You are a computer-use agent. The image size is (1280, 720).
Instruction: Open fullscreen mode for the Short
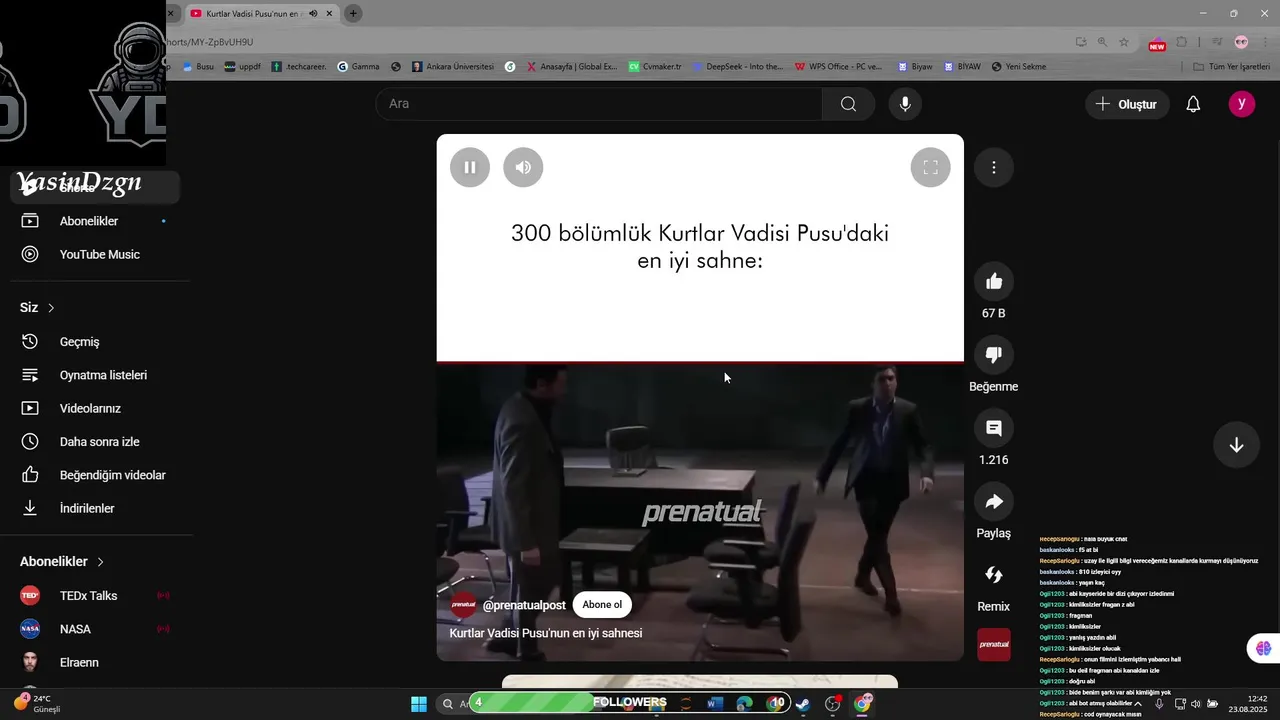coord(930,167)
